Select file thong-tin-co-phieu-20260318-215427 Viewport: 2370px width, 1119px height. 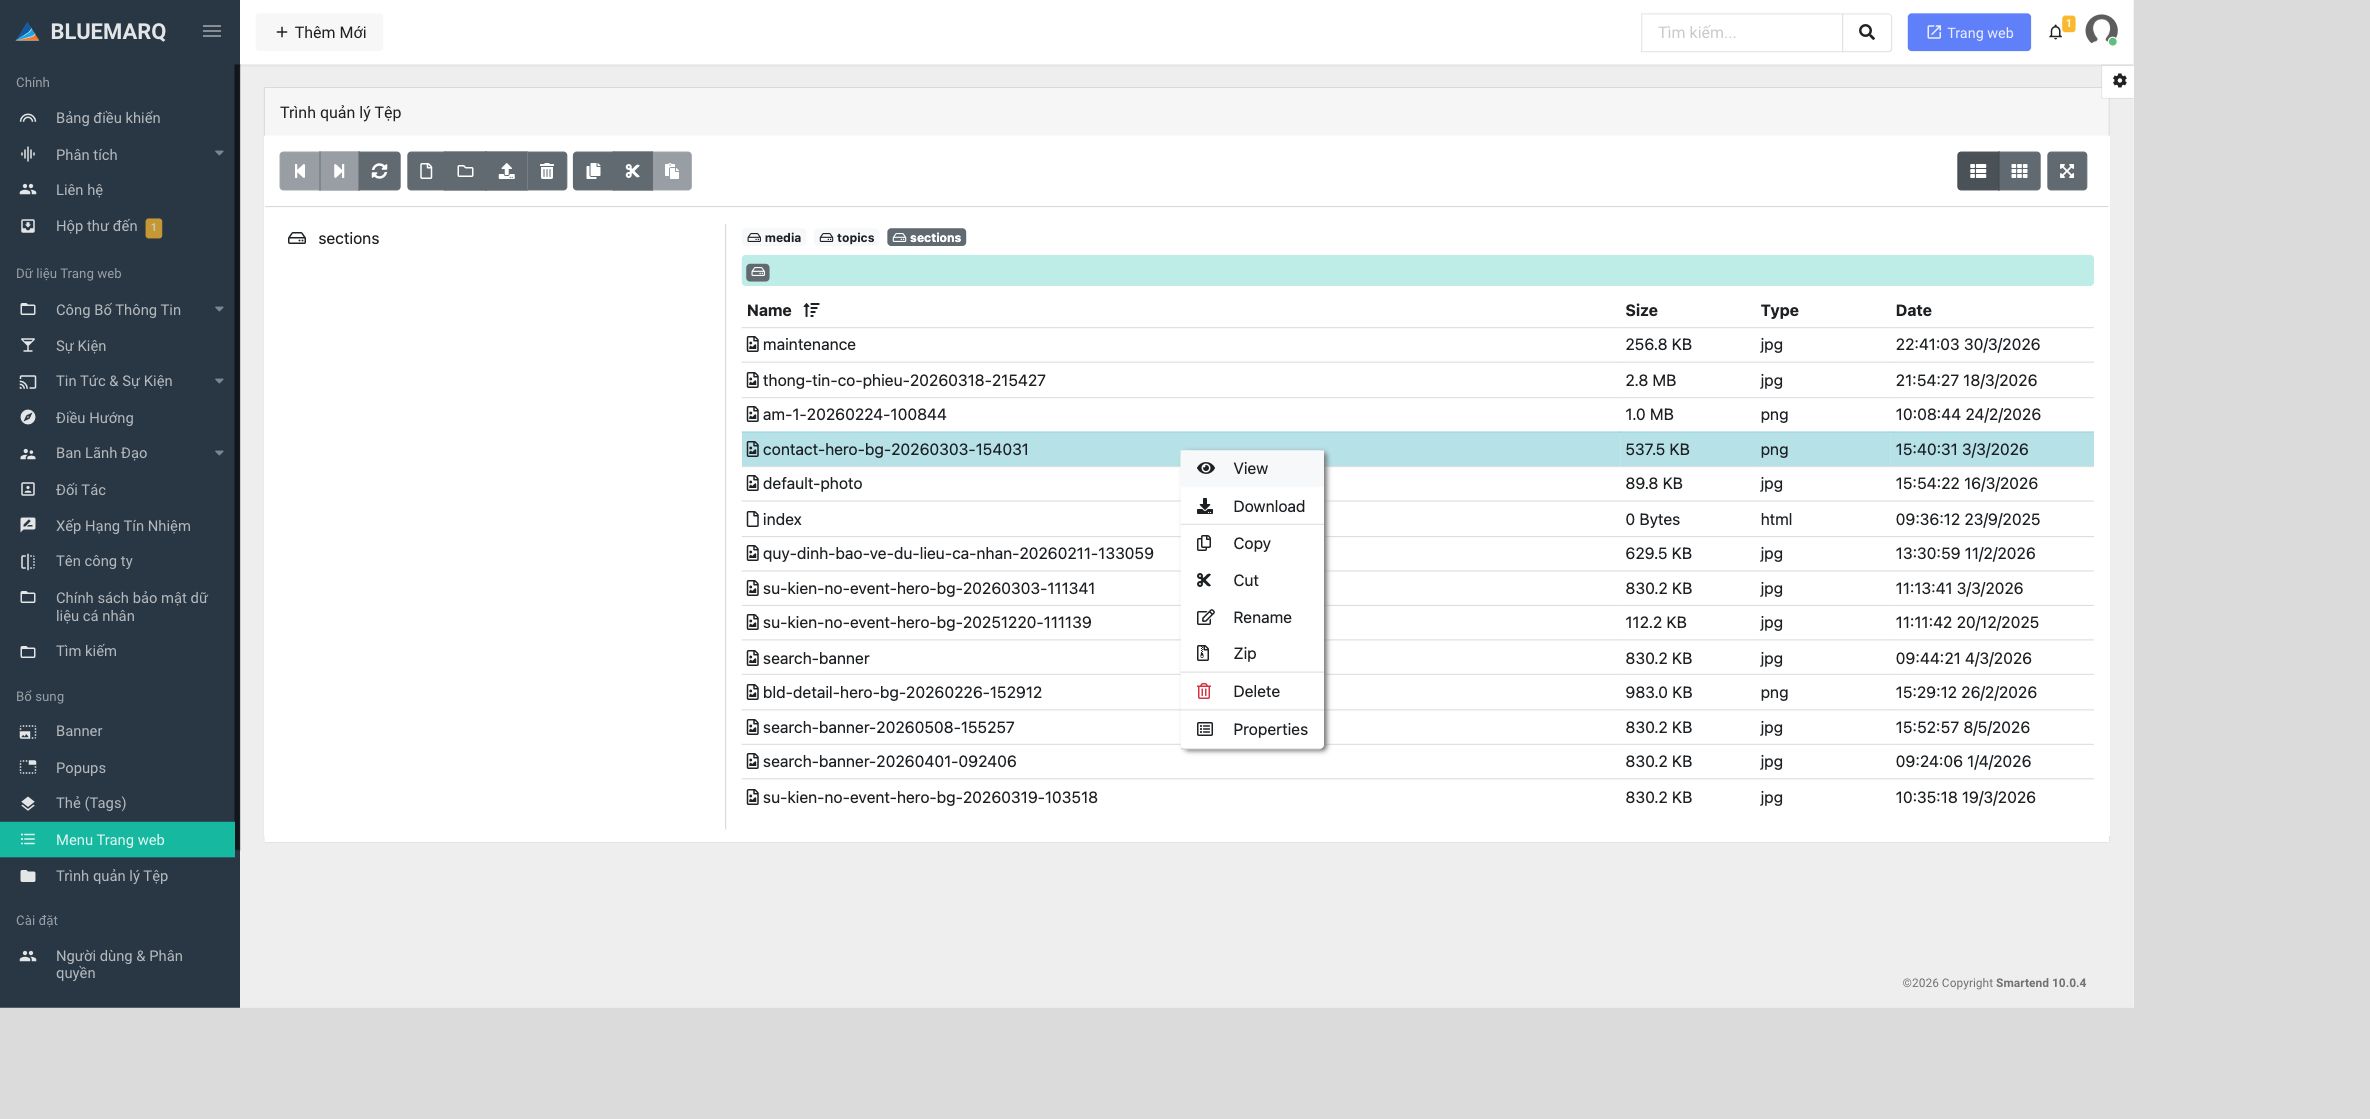[x=1418, y=380]
